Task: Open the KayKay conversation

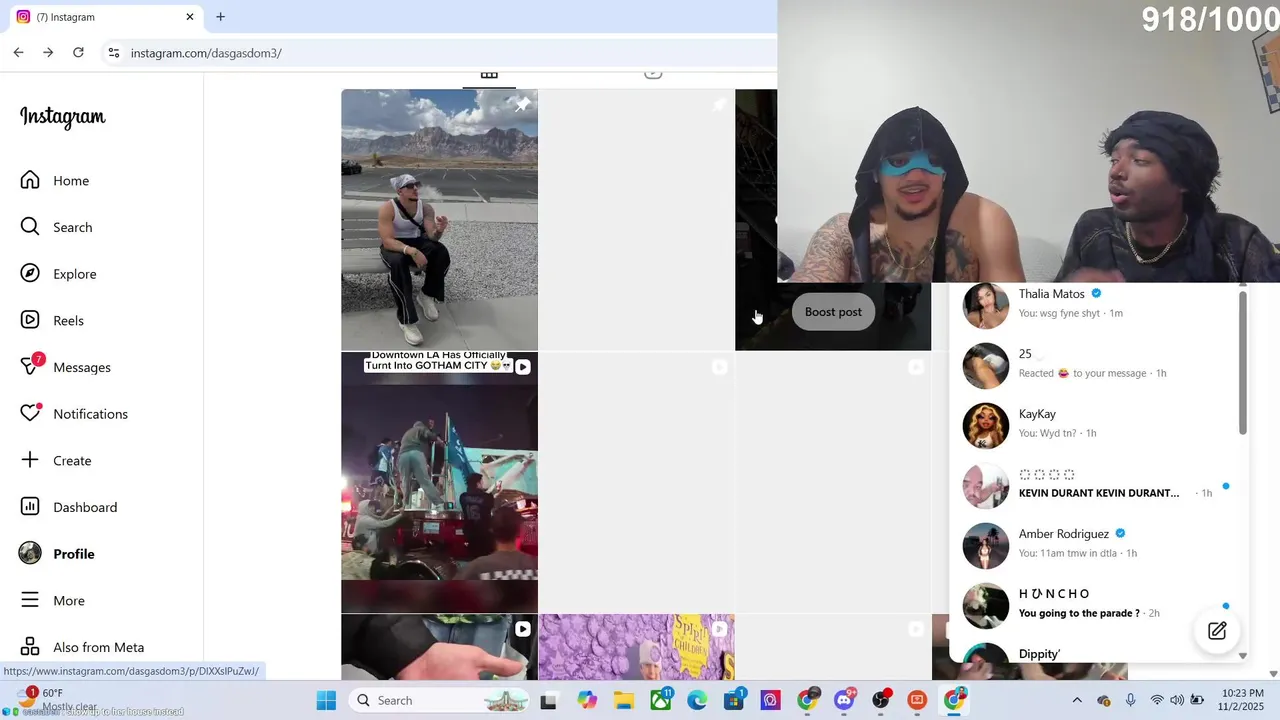Action: (x=1094, y=424)
